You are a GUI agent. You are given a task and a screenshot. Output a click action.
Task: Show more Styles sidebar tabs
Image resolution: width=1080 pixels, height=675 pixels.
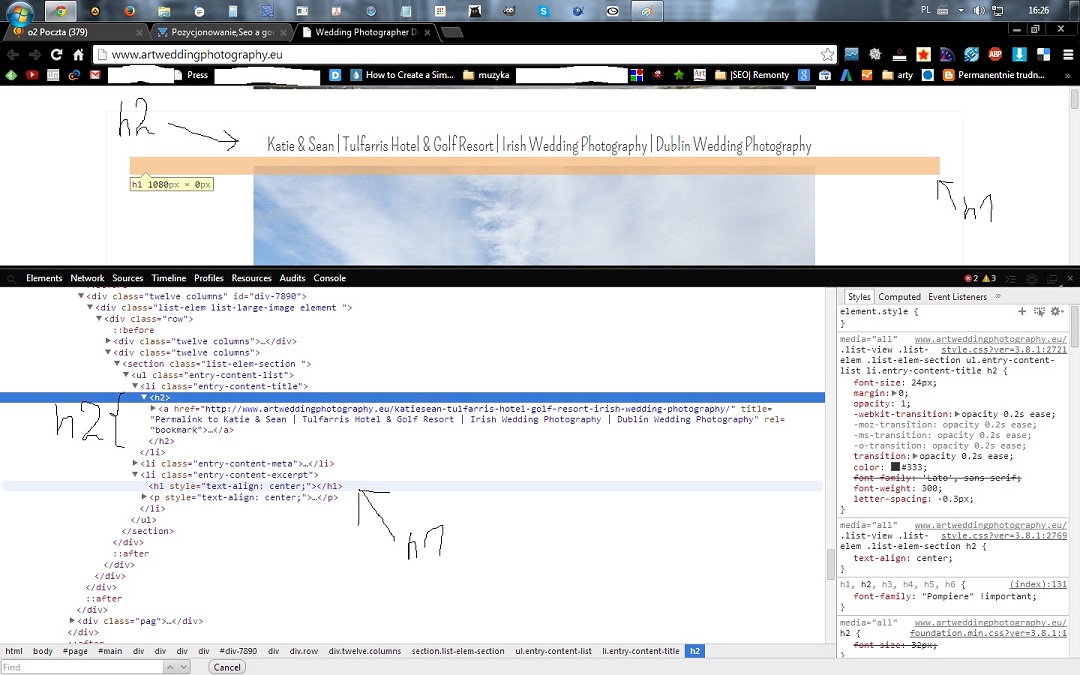(998, 296)
